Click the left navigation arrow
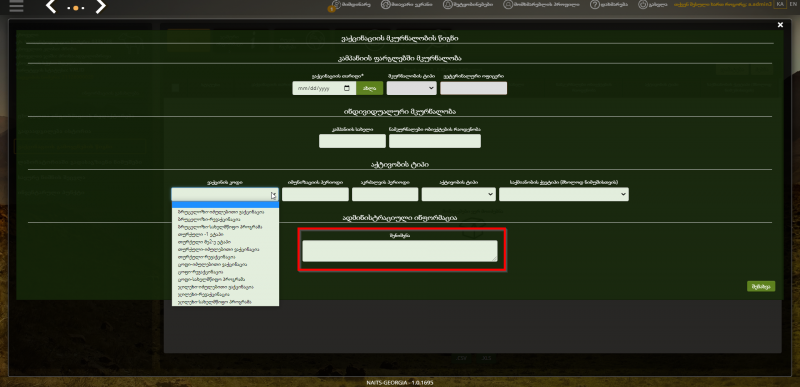Screen dimensions: 800x387 [51, 7]
